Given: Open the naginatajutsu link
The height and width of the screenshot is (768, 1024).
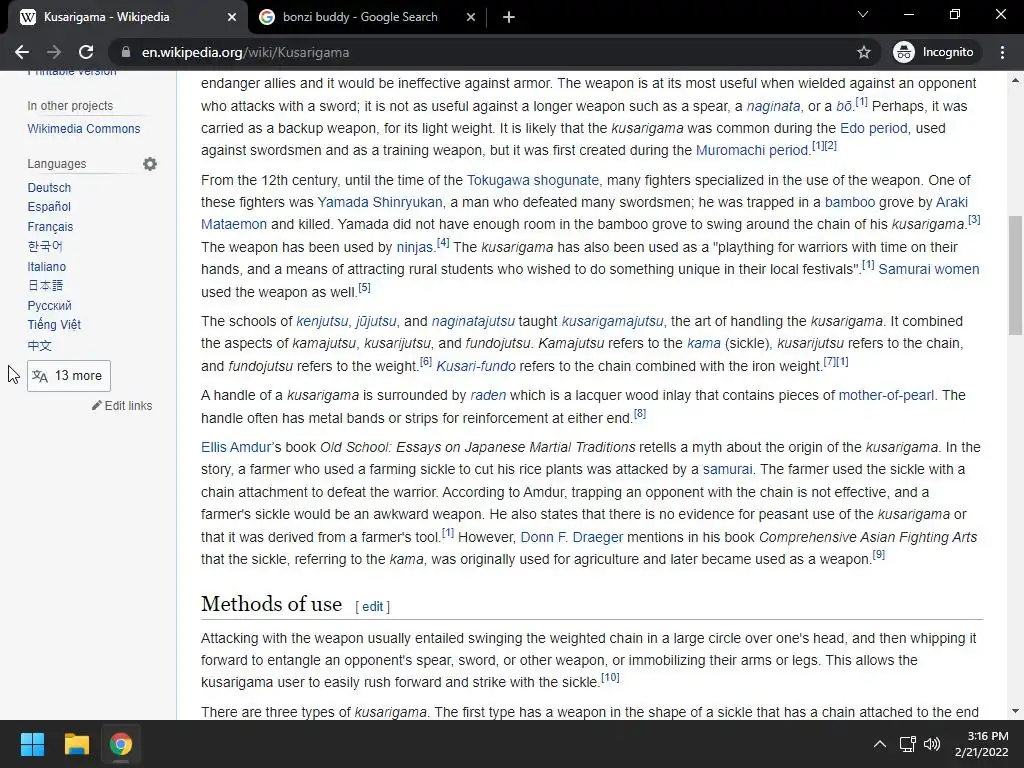Looking at the screenshot, I should click(x=473, y=321).
